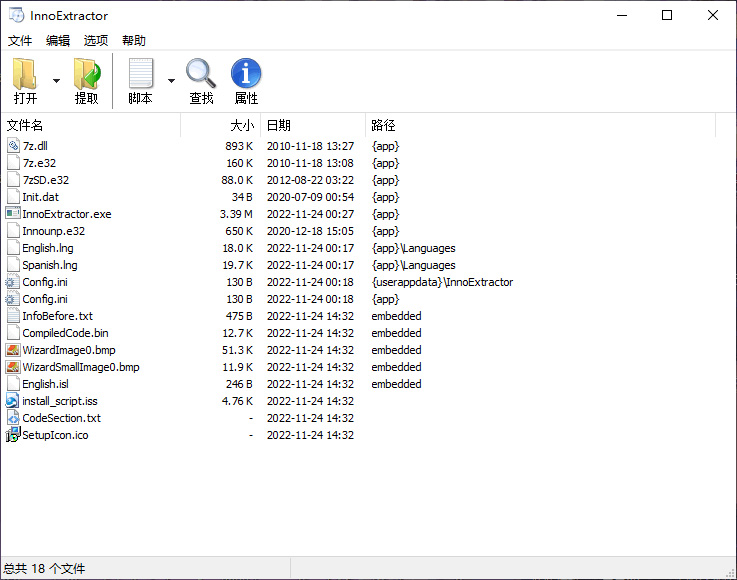Viewport: 737px width, 580px height.
Task: Select Config.ini icon in {userappdata}\InnoExtractor row
Action: coord(13,282)
